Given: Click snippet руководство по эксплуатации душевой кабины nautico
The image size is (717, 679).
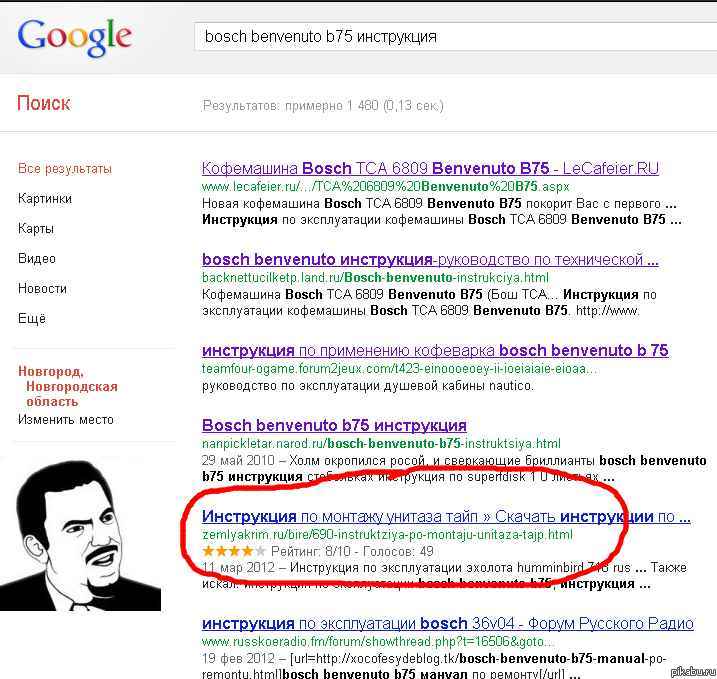Looking at the screenshot, I should click(x=368, y=385).
